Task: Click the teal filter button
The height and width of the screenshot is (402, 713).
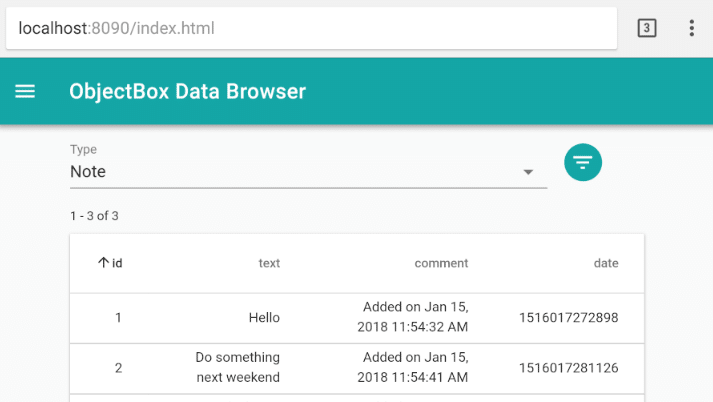Action: pos(583,162)
